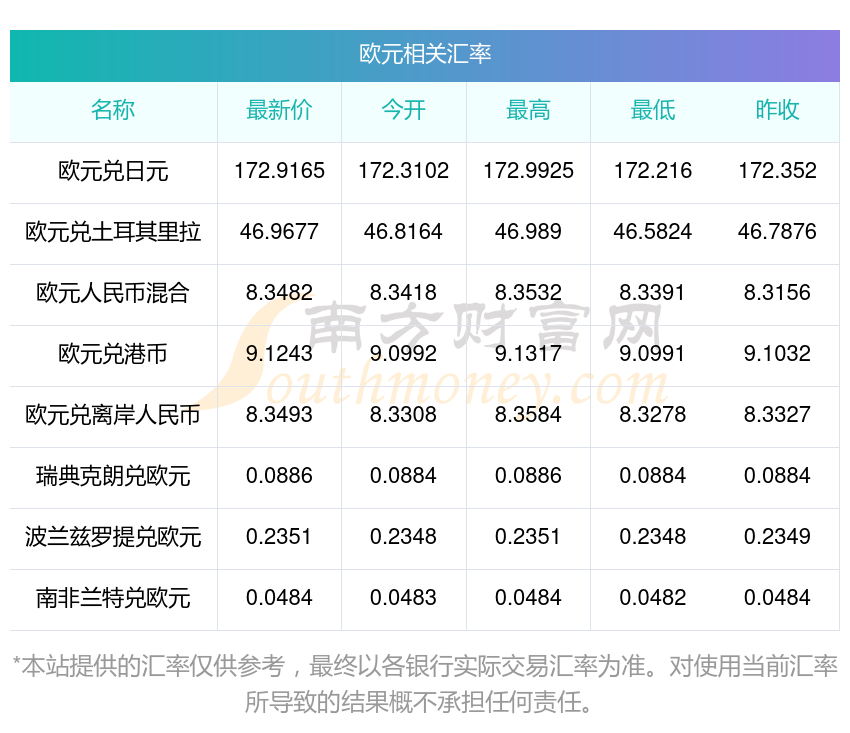Screen dimensions: 850x733
Task: Click 南非兰特兑欧元 今开 value 0.0483
Action: 403,597
